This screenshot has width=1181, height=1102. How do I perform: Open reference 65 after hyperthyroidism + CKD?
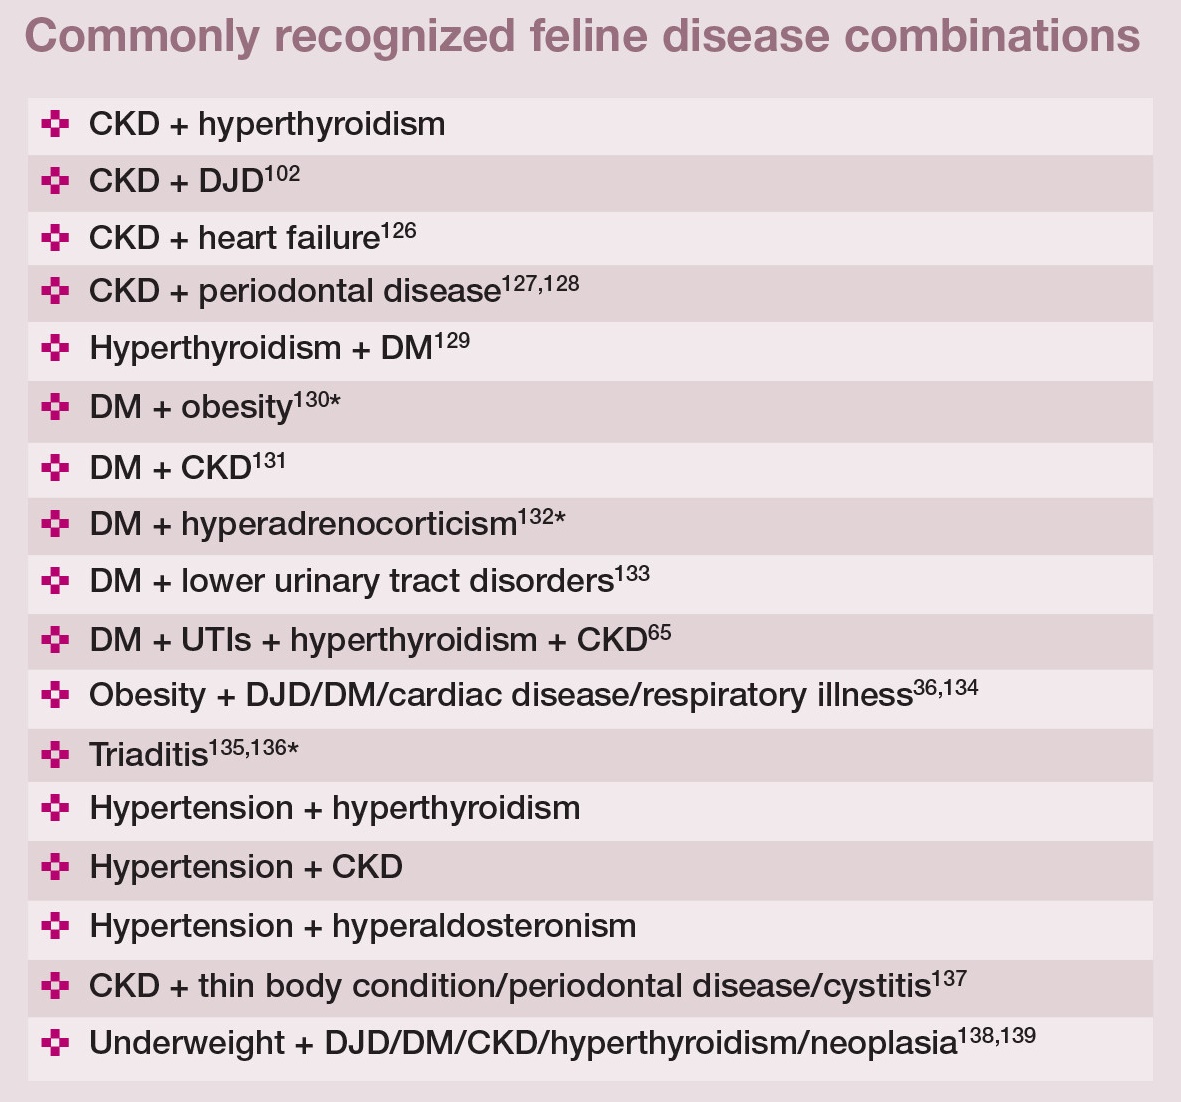pyautogui.click(x=660, y=632)
